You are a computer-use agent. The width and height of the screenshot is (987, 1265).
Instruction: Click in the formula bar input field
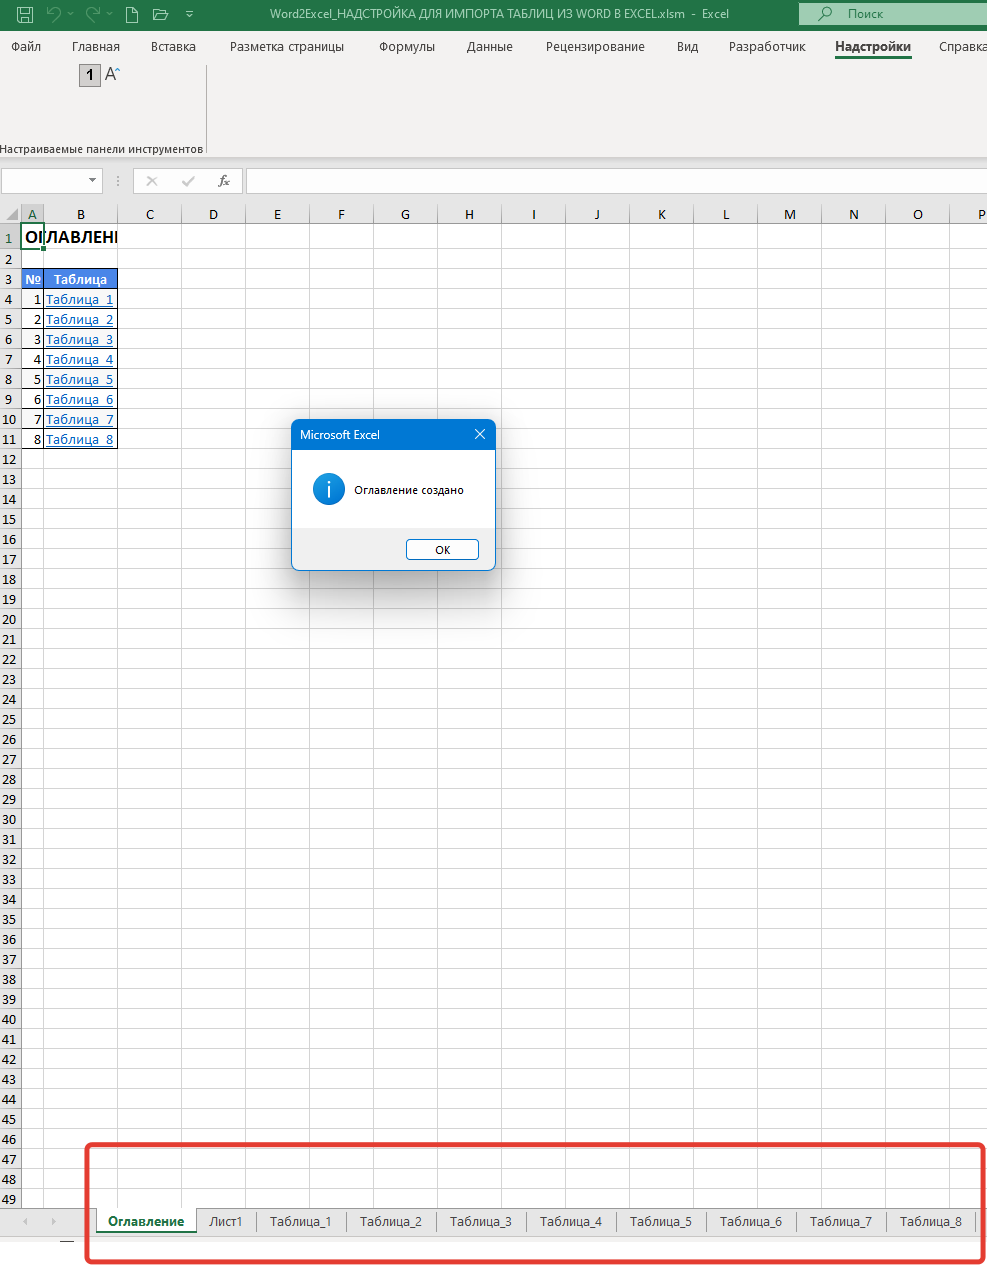click(x=600, y=181)
